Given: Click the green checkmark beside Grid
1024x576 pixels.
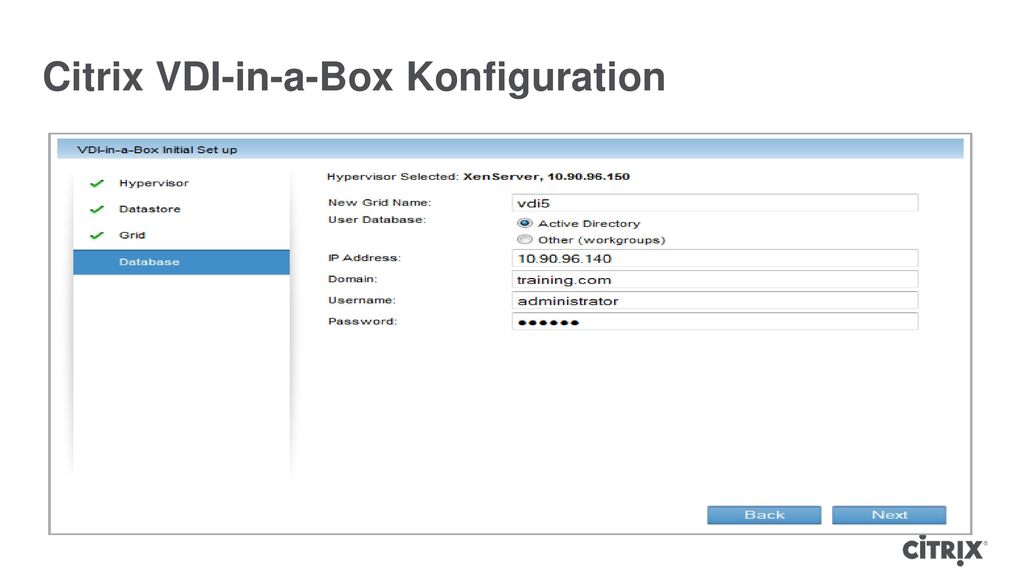Looking at the screenshot, I should point(97,235).
